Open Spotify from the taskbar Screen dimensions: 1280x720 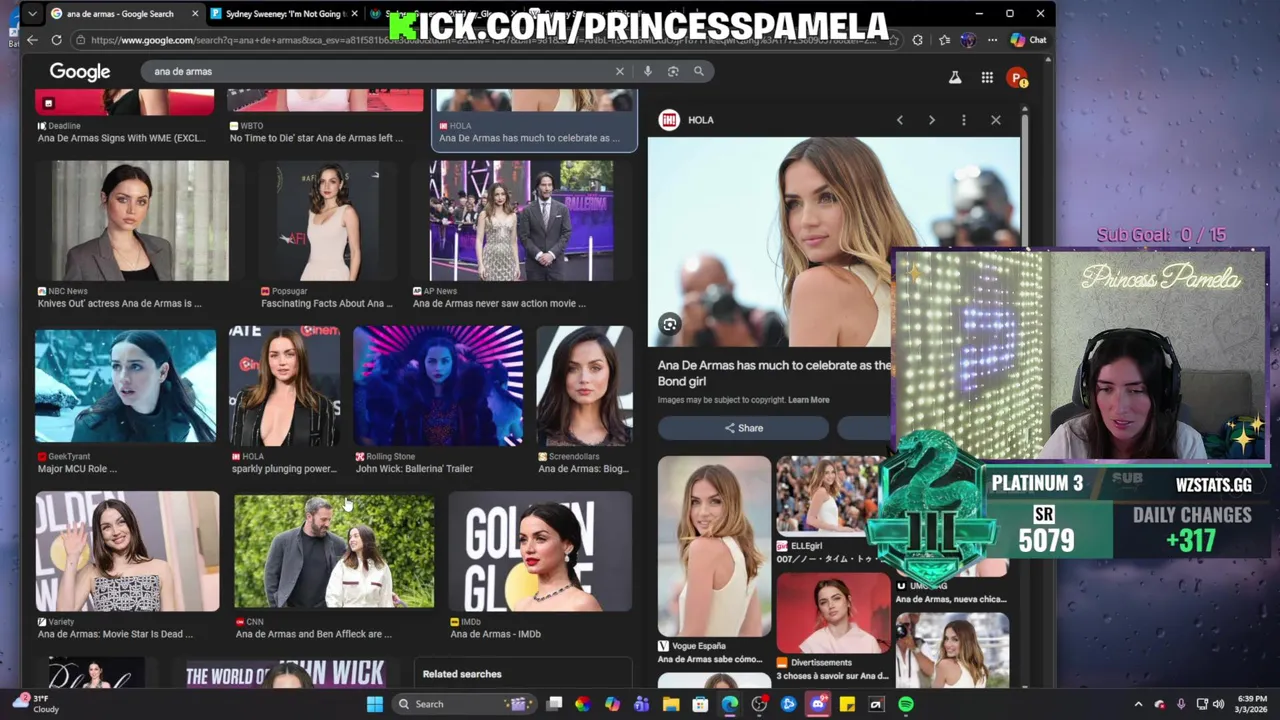tap(906, 704)
